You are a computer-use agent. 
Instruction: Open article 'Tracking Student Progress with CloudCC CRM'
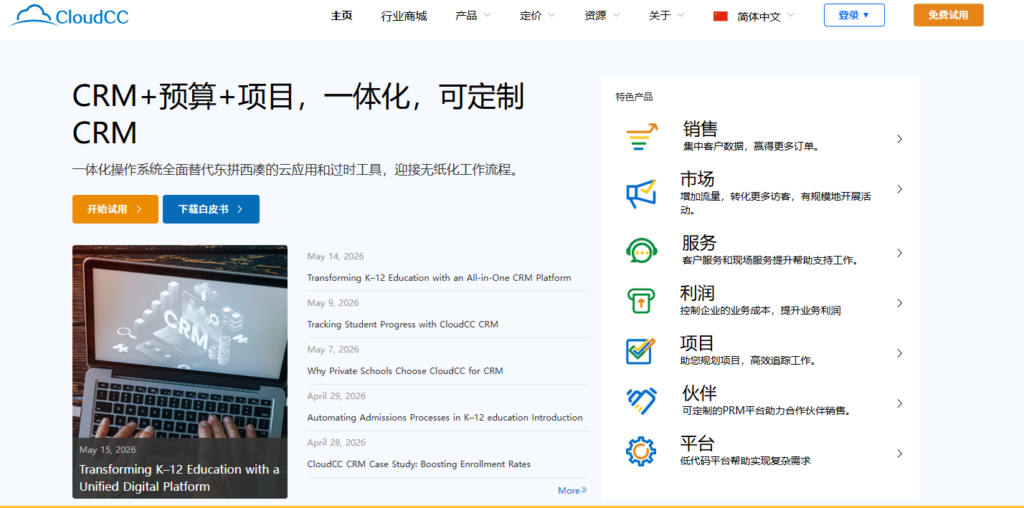point(402,325)
